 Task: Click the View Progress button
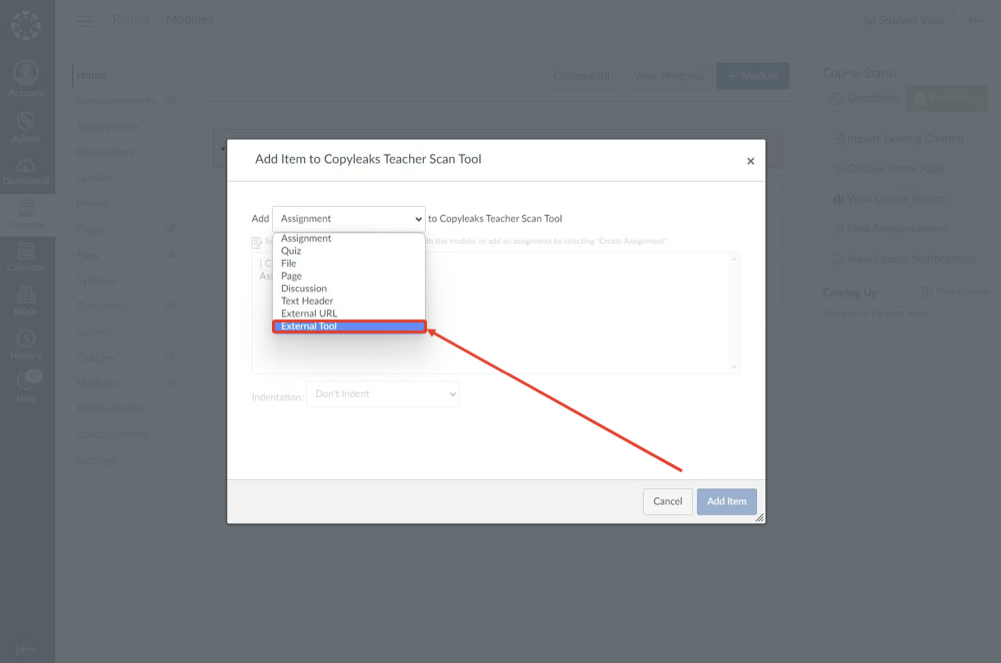pyautogui.click(x=668, y=75)
